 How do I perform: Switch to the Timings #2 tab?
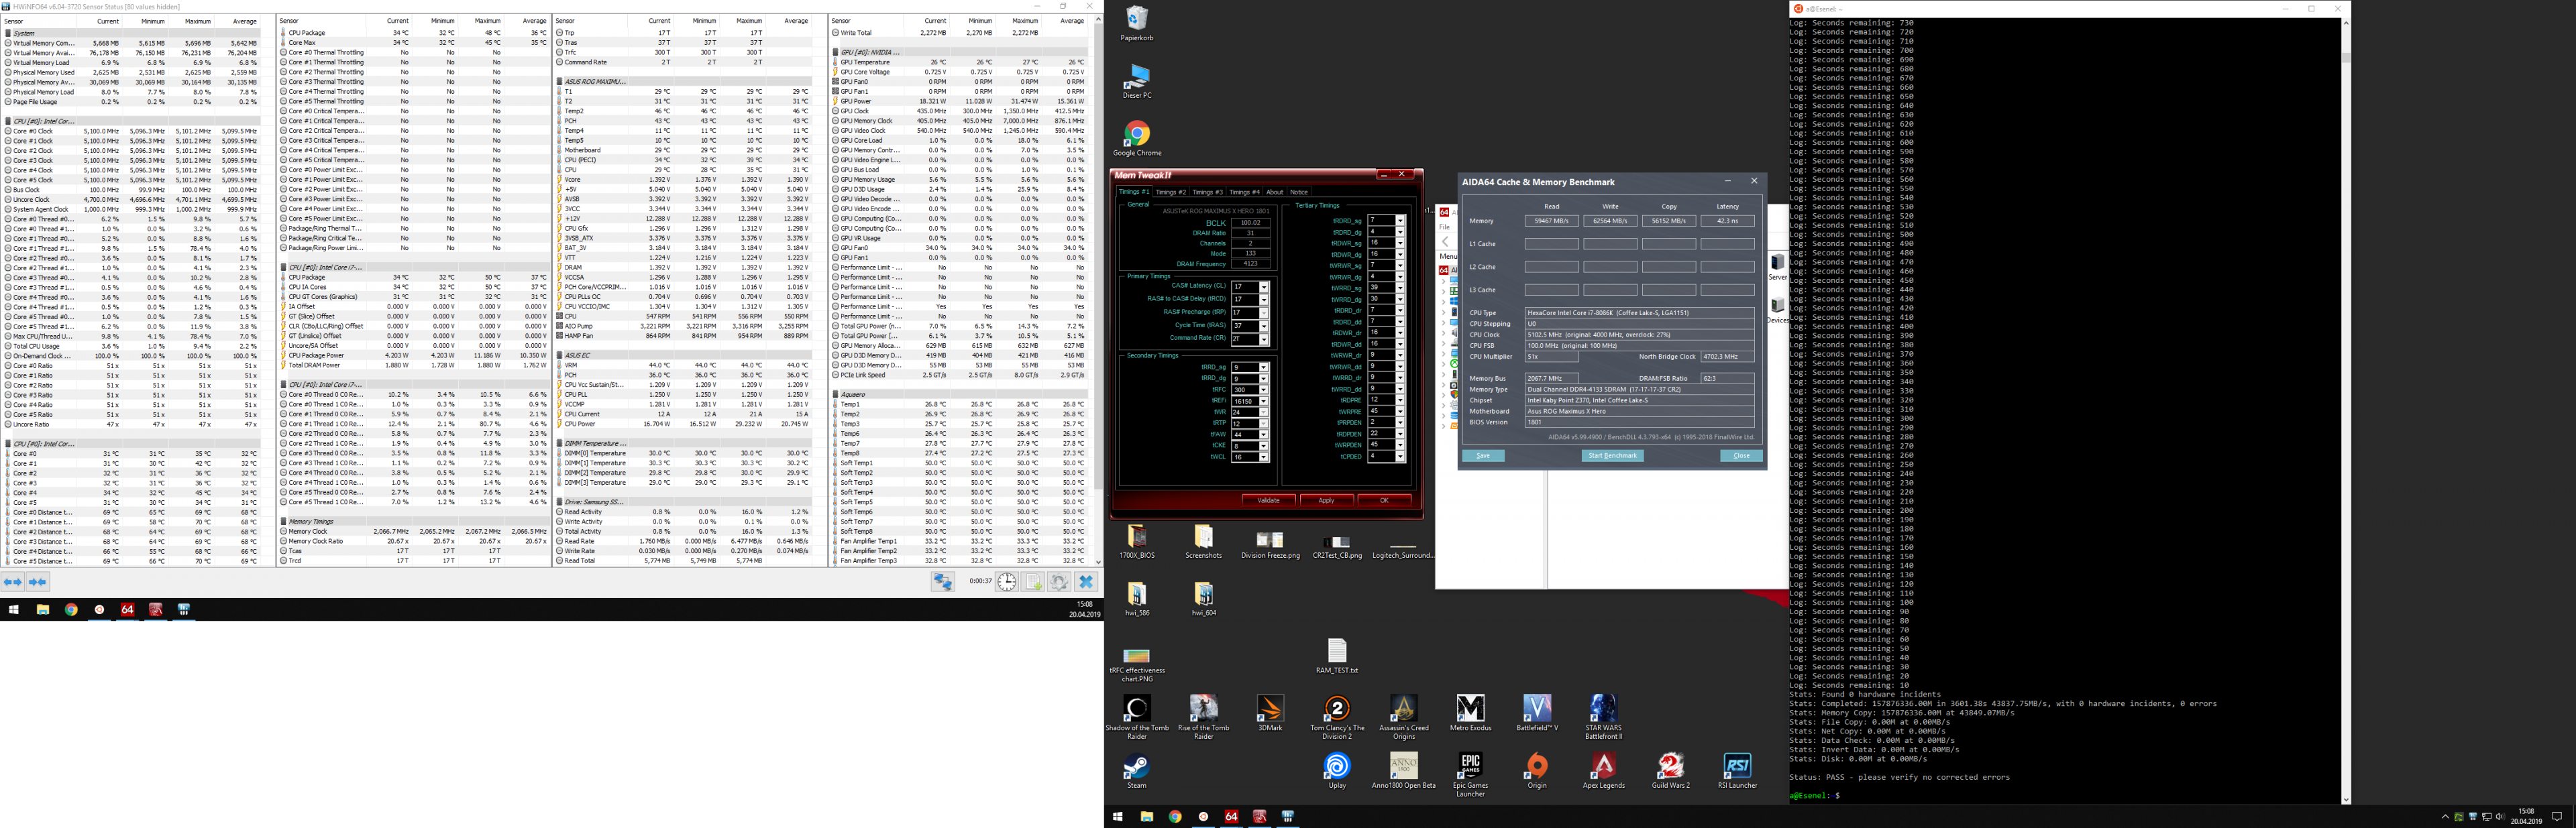[x=1170, y=192]
